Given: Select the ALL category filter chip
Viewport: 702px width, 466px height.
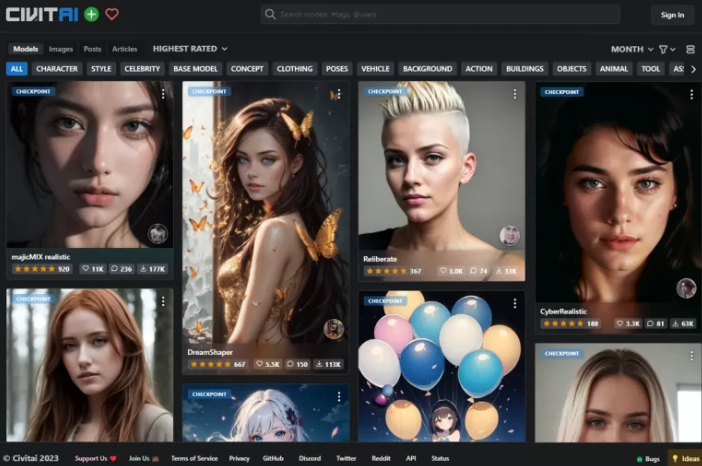Looking at the screenshot, I should (x=17, y=69).
